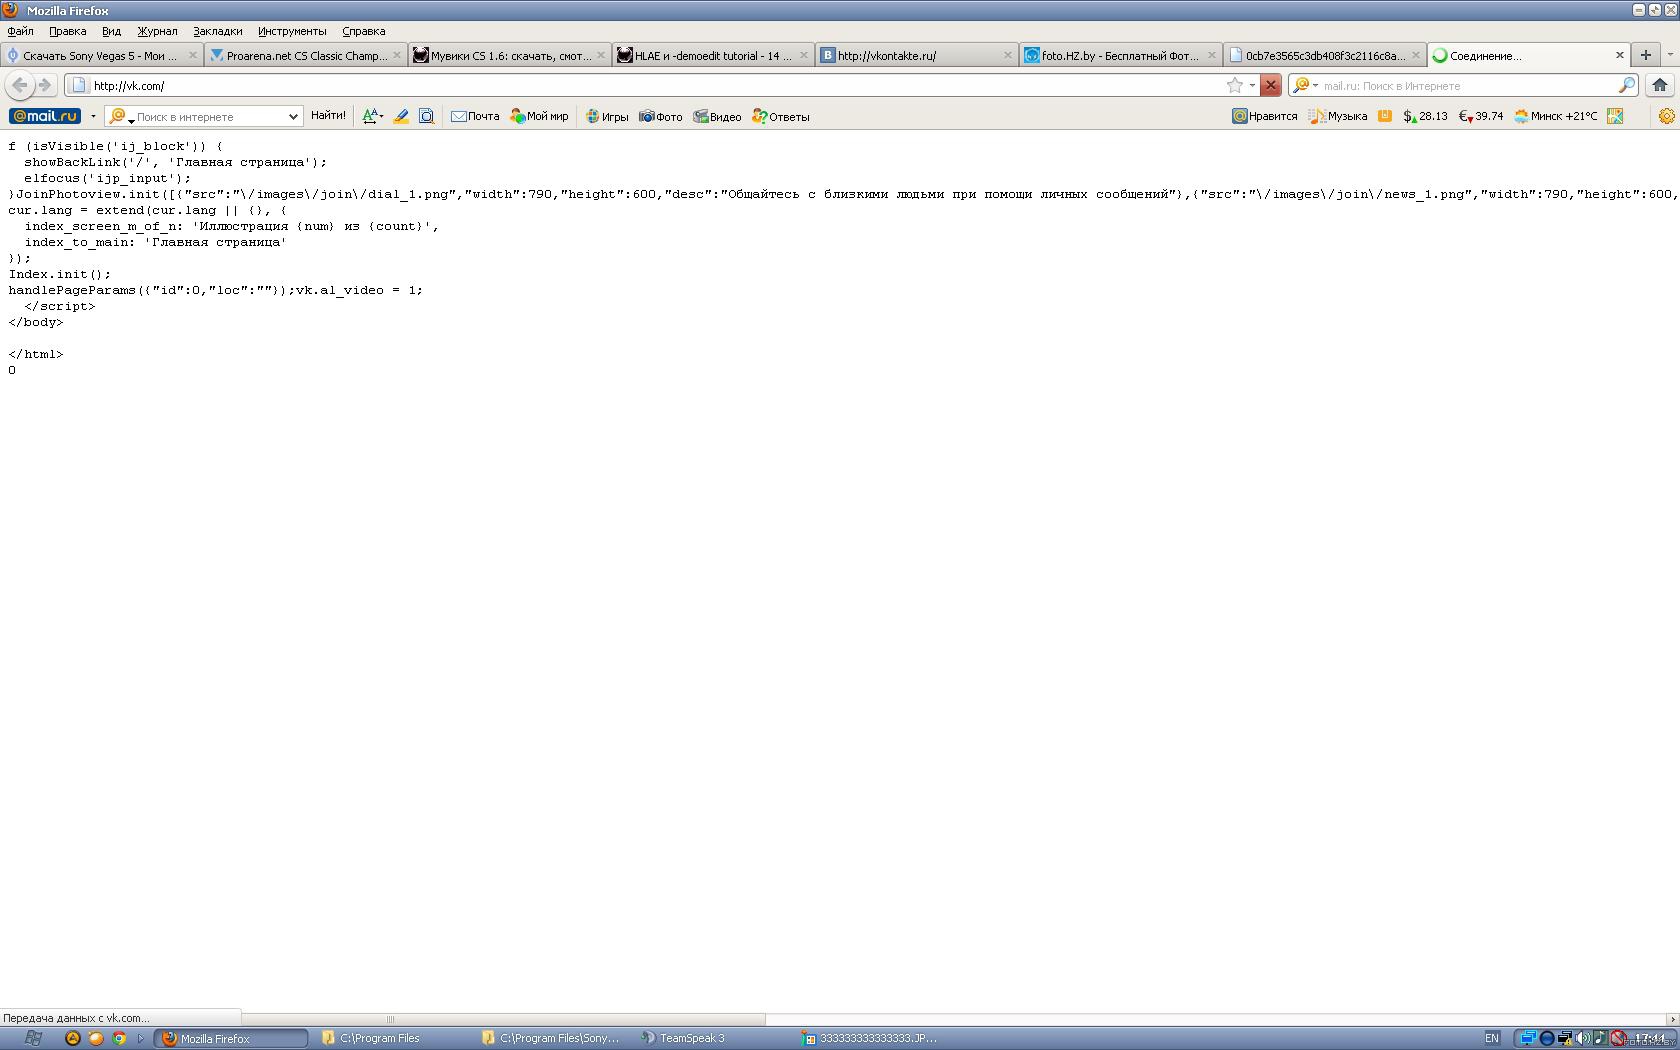Switch to the foto.HZ.by tab

pos(1119,55)
